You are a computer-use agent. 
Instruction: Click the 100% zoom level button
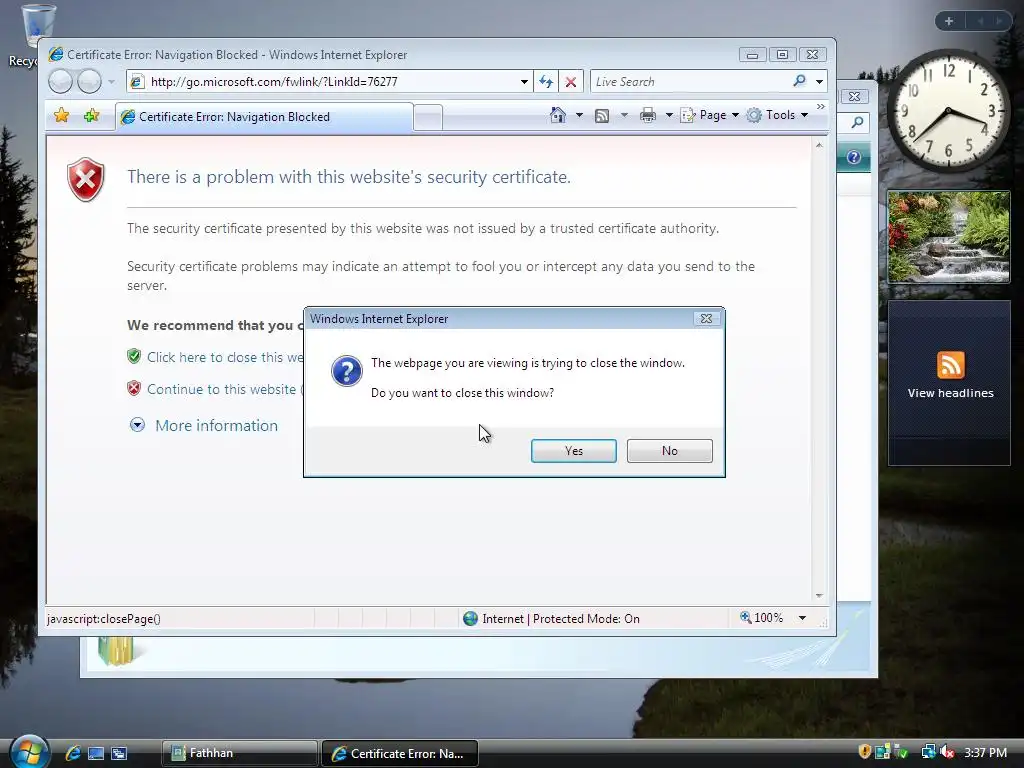(762, 618)
